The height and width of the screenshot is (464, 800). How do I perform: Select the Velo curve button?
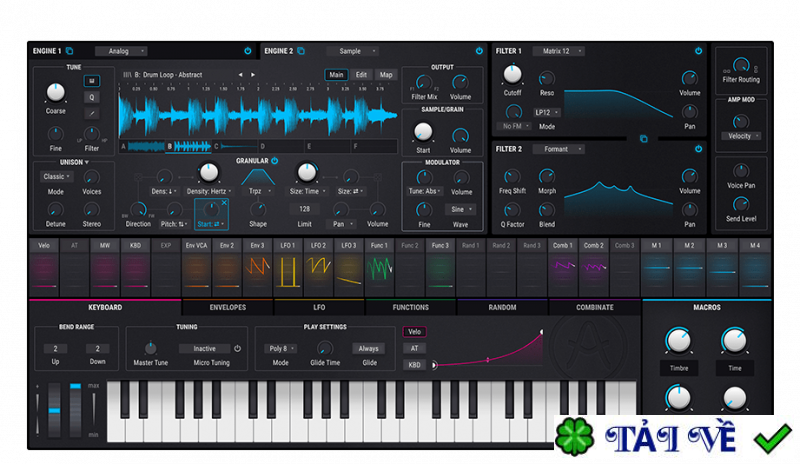(414, 332)
